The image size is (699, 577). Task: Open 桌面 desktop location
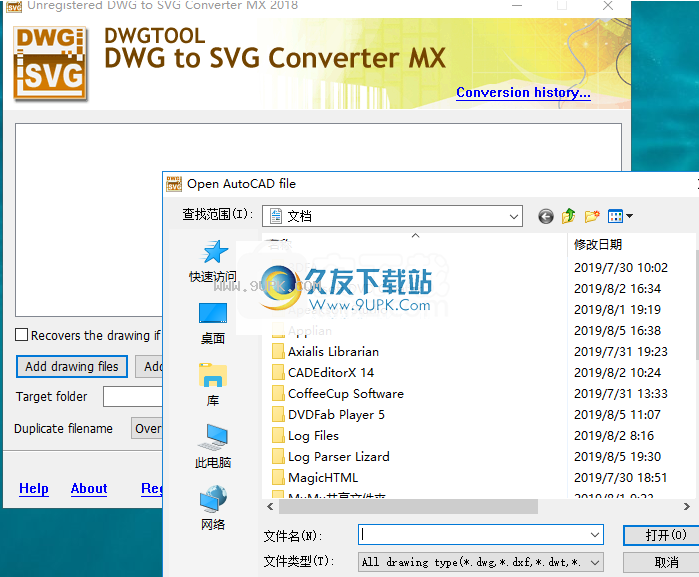[x=213, y=324]
